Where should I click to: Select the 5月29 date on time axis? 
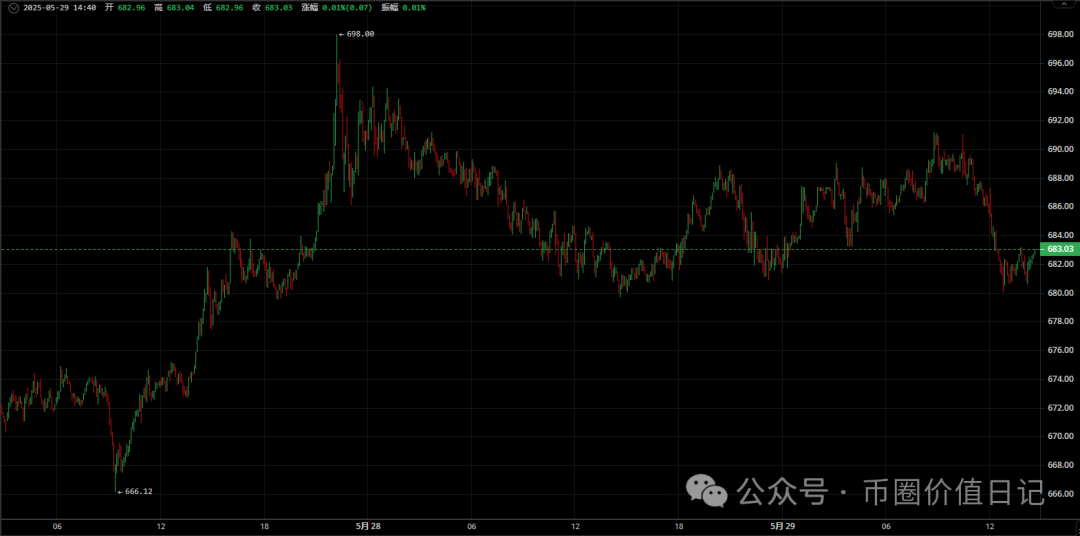point(783,526)
